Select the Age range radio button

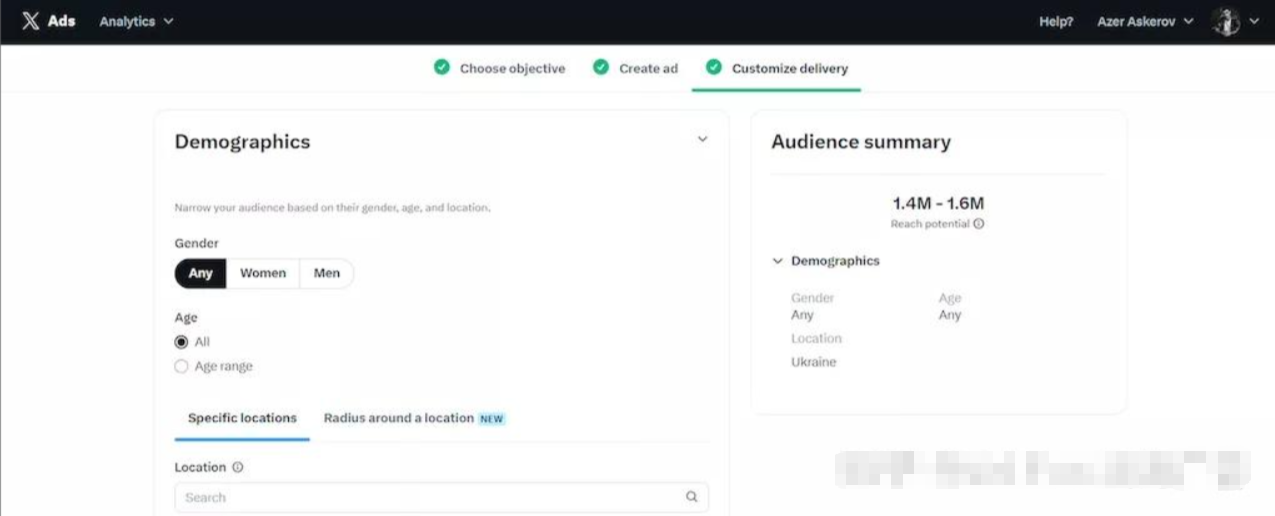coord(181,367)
